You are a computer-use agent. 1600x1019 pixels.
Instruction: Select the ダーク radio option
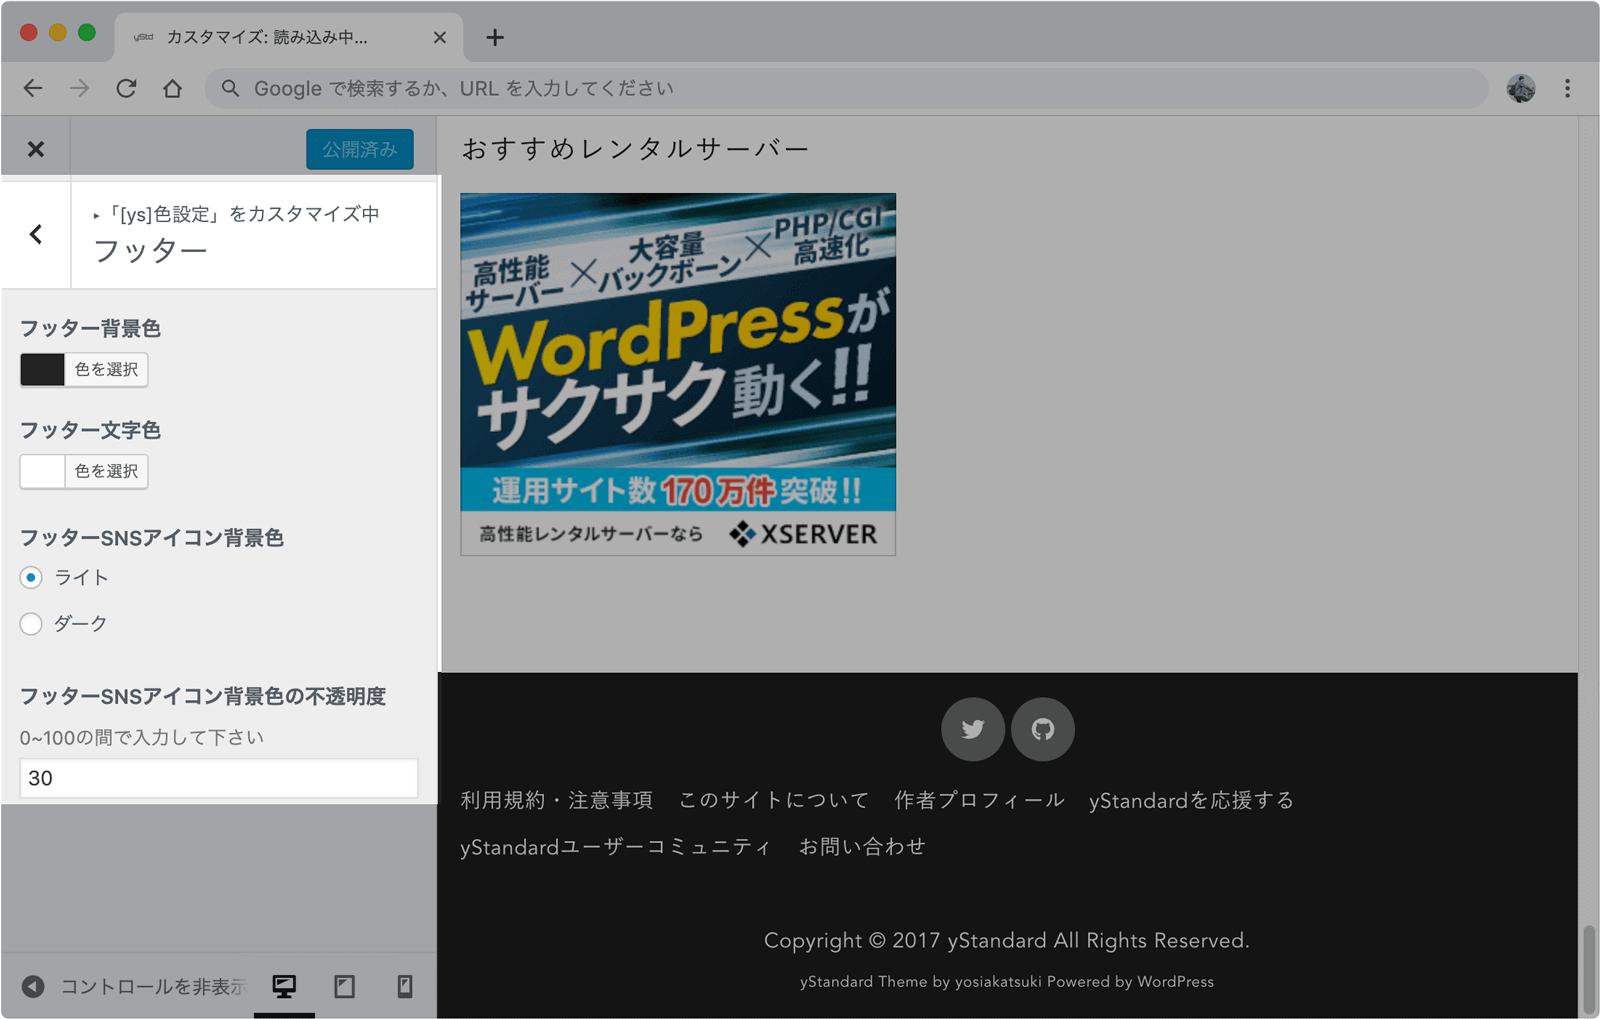(x=31, y=624)
